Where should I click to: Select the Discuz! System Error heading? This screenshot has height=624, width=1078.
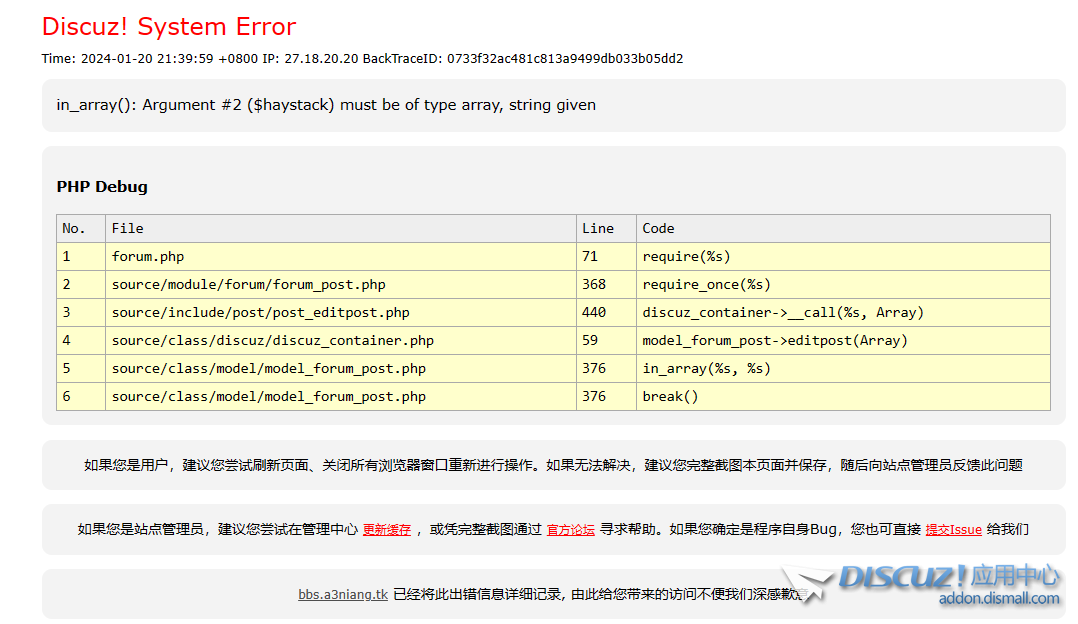pyautogui.click(x=168, y=26)
